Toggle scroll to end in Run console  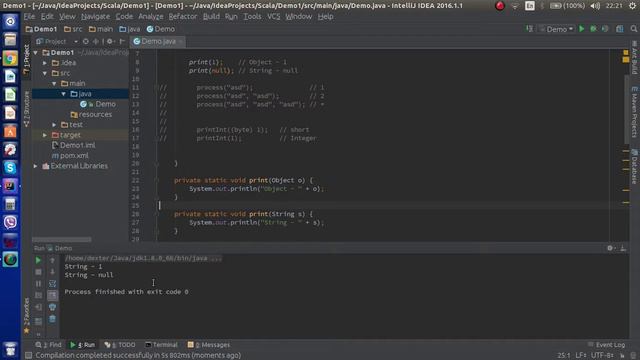(x=52, y=295)
